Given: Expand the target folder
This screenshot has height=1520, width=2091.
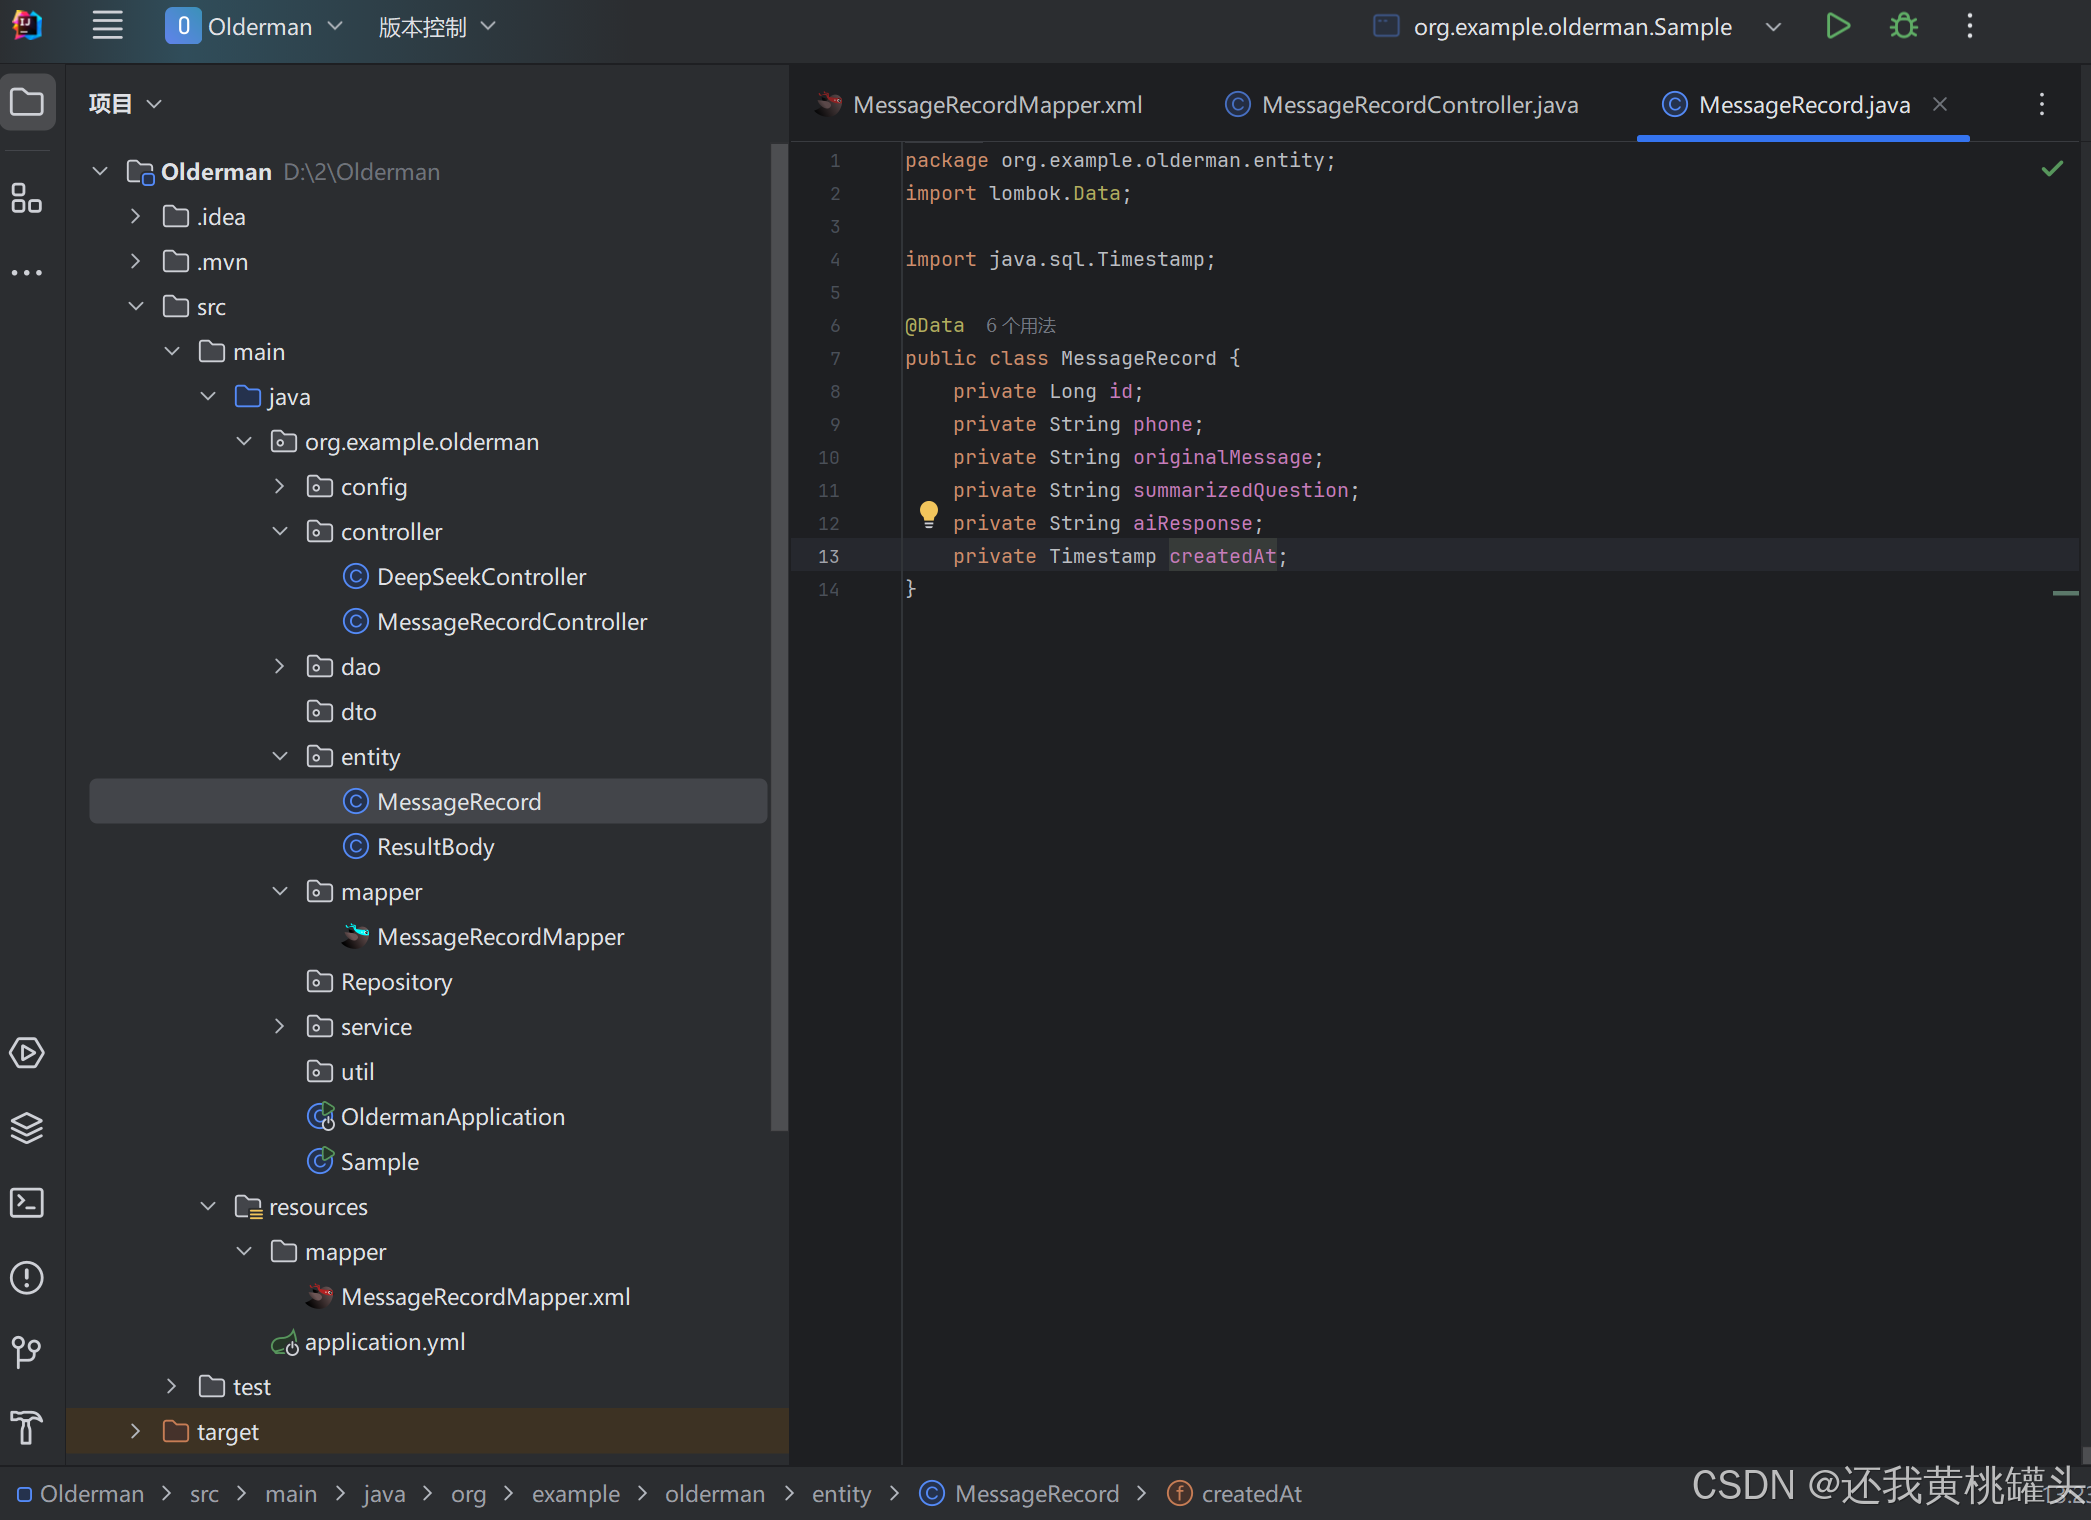Looking at the screenshot, I should tap(136, 1431).
